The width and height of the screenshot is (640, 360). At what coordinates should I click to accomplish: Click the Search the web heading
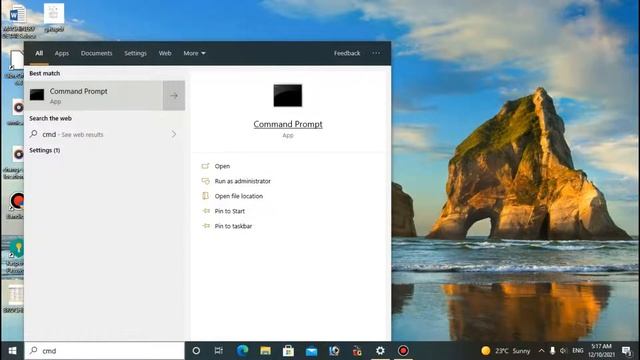tap(50, 118)
